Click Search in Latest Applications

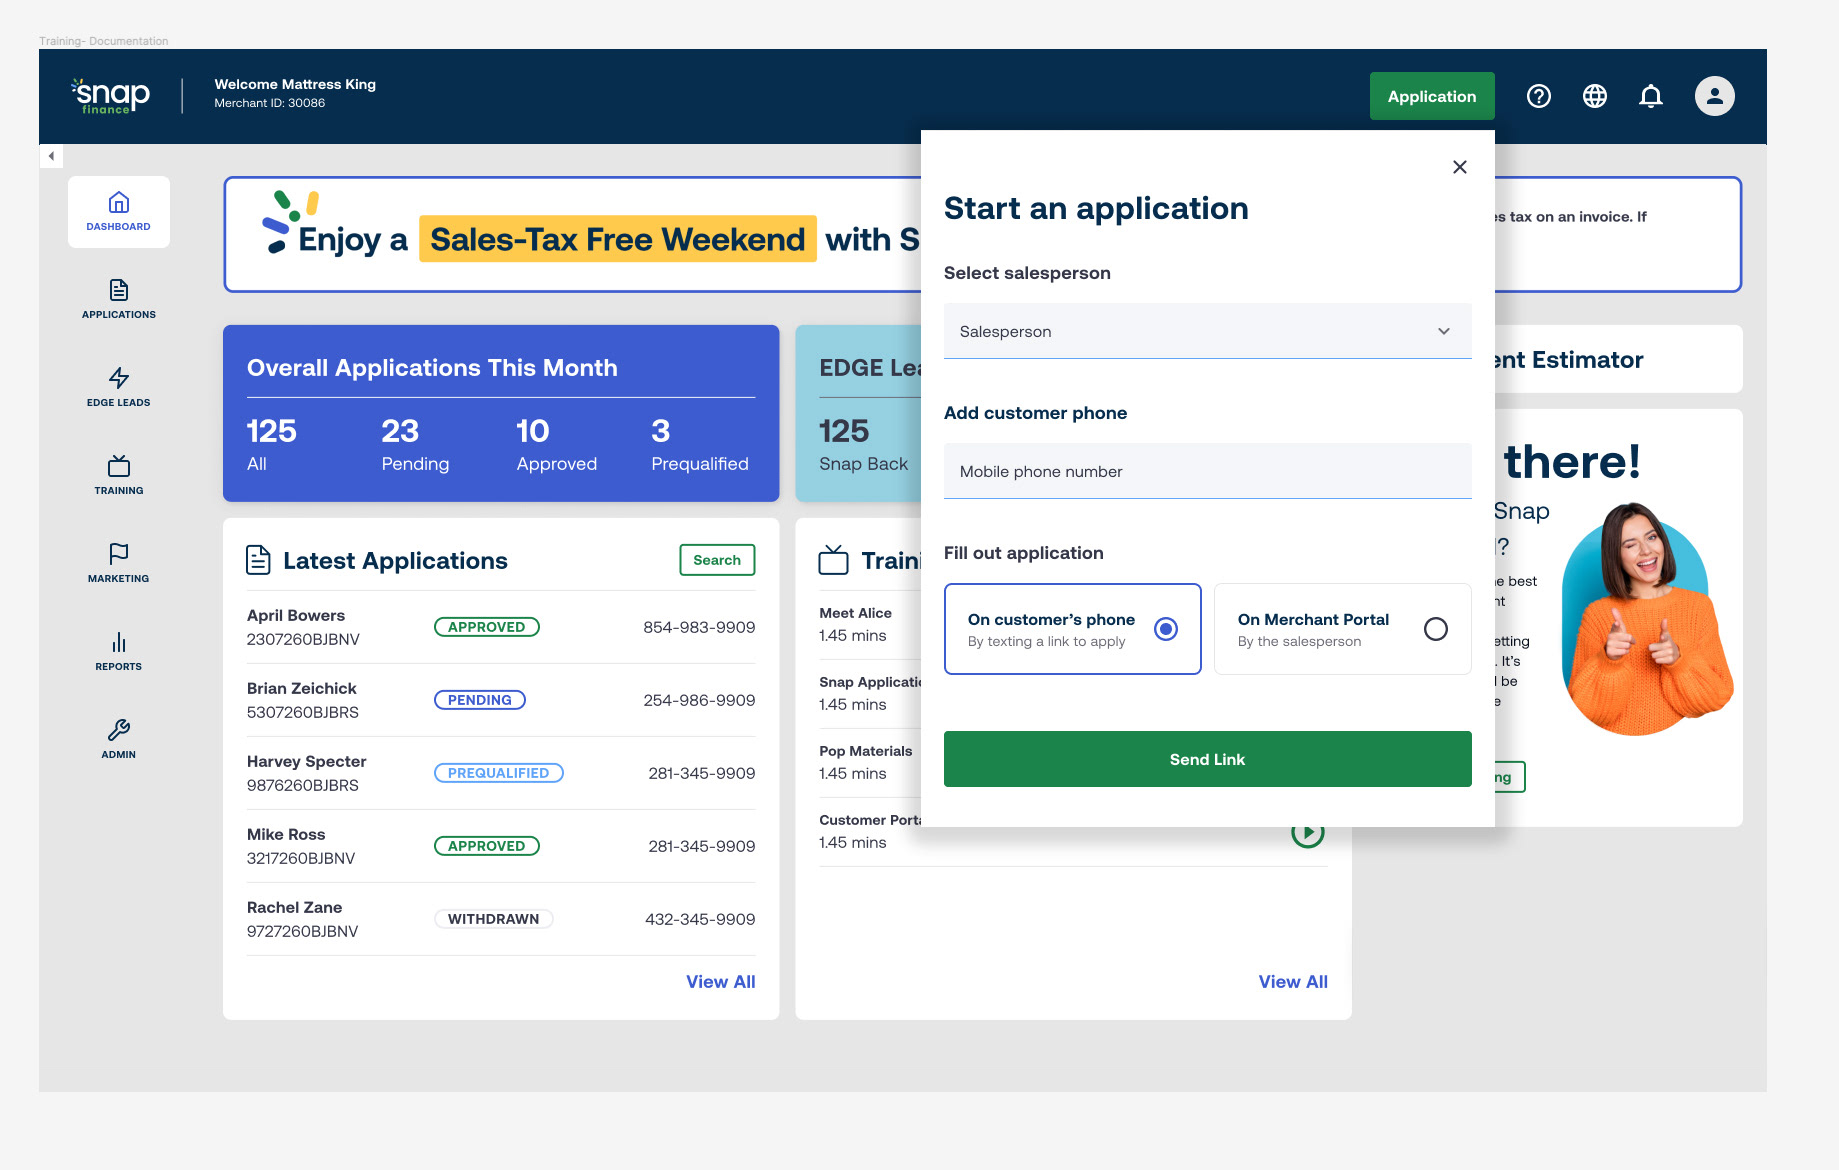(717, 560)
